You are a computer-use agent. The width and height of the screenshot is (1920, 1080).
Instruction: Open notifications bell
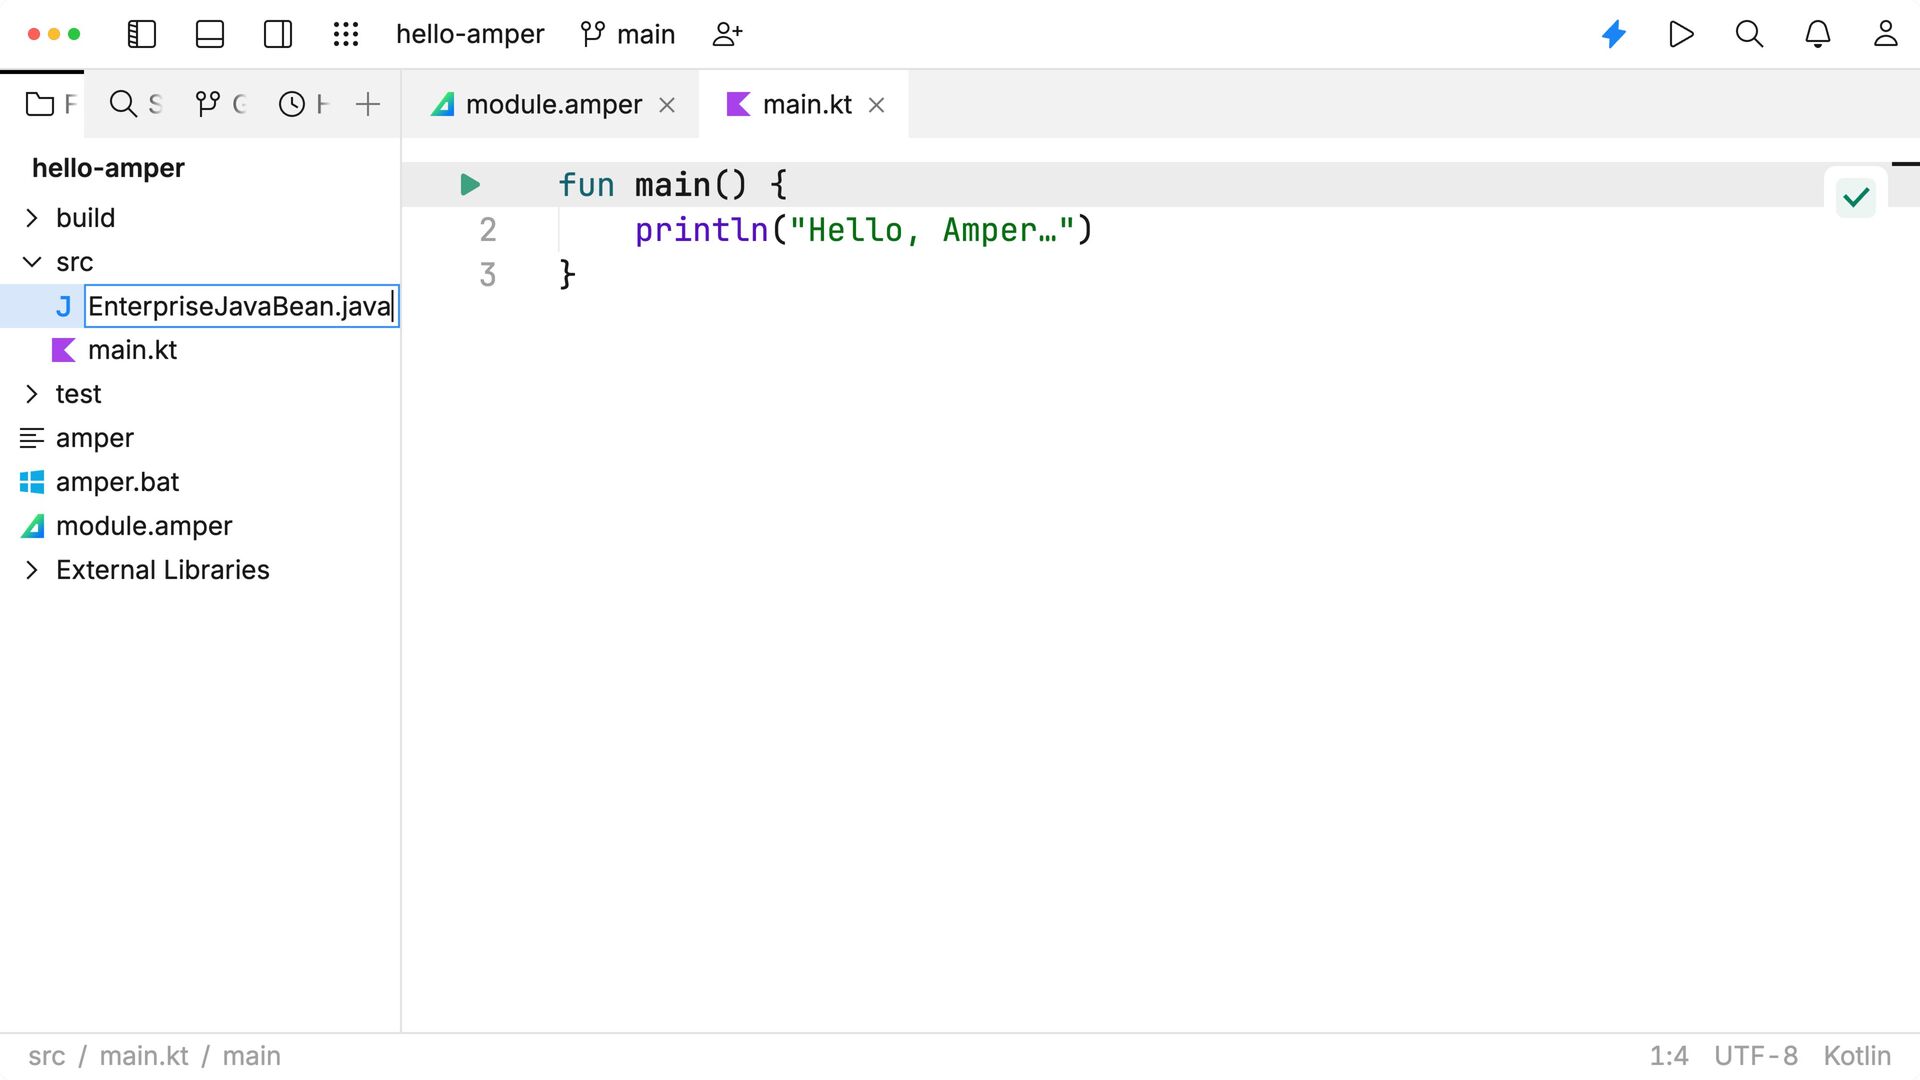click(x=1817, y=34)
